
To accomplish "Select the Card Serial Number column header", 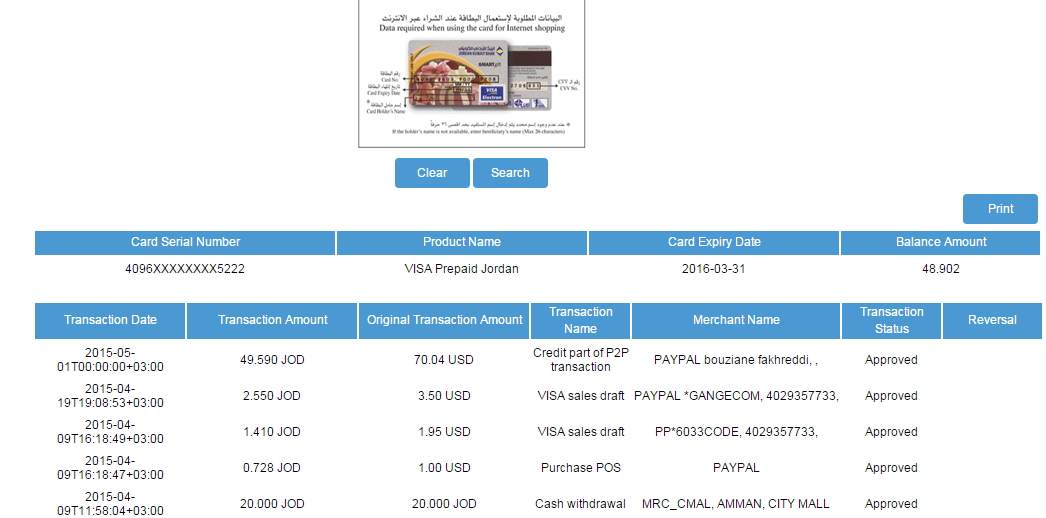I will [185, 242].
